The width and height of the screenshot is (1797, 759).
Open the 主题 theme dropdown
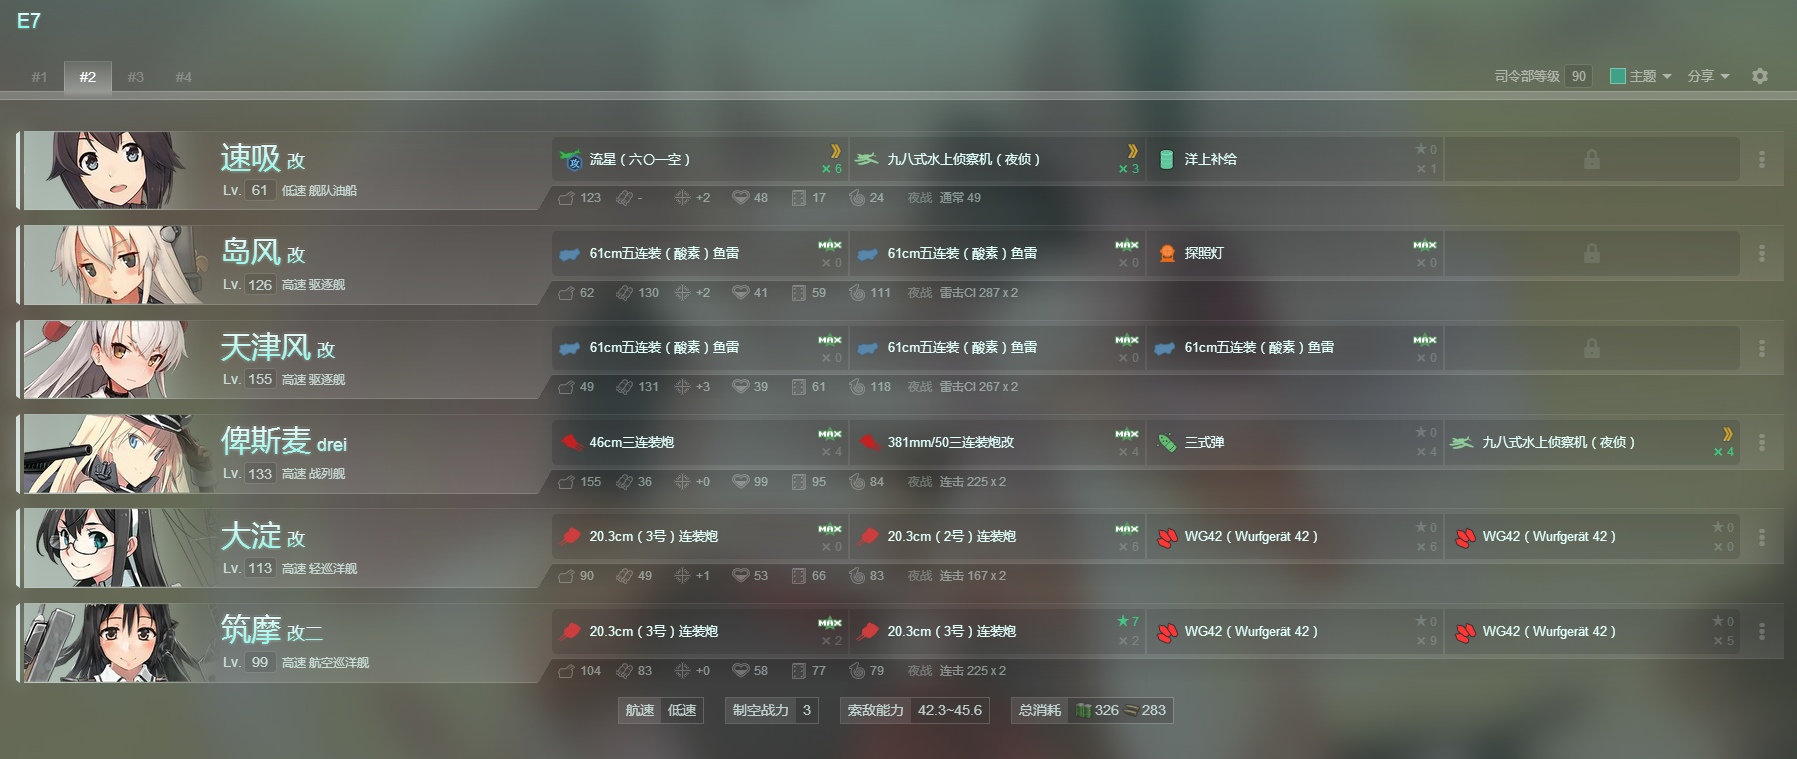[1641, 76]
